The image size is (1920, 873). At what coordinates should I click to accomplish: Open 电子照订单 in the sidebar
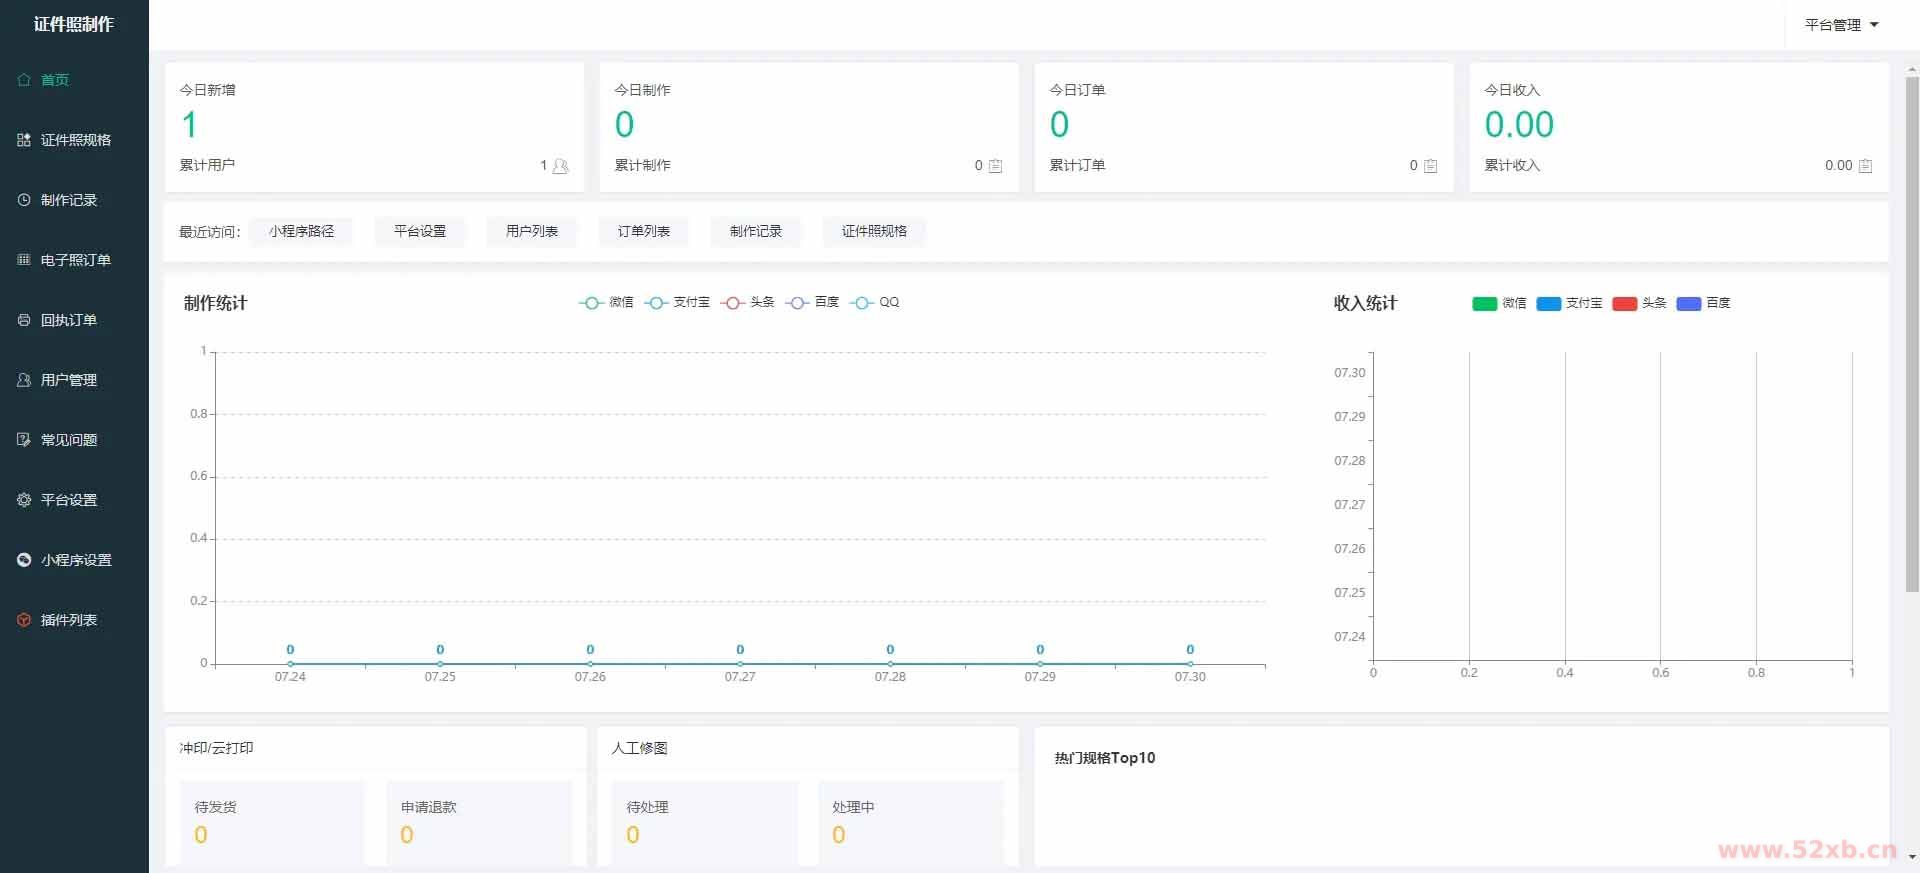coord(75,260)
